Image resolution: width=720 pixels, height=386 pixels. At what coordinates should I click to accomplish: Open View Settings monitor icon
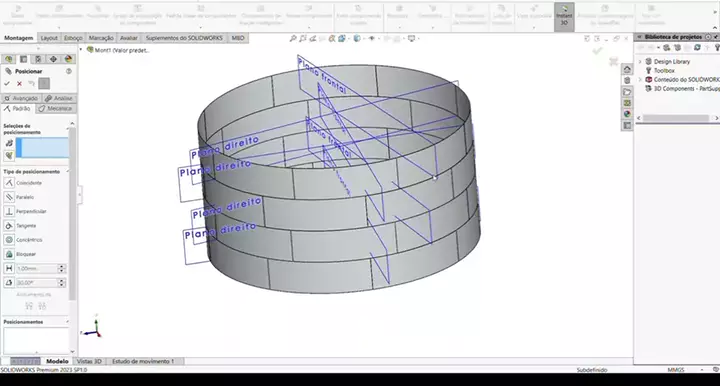411,39
